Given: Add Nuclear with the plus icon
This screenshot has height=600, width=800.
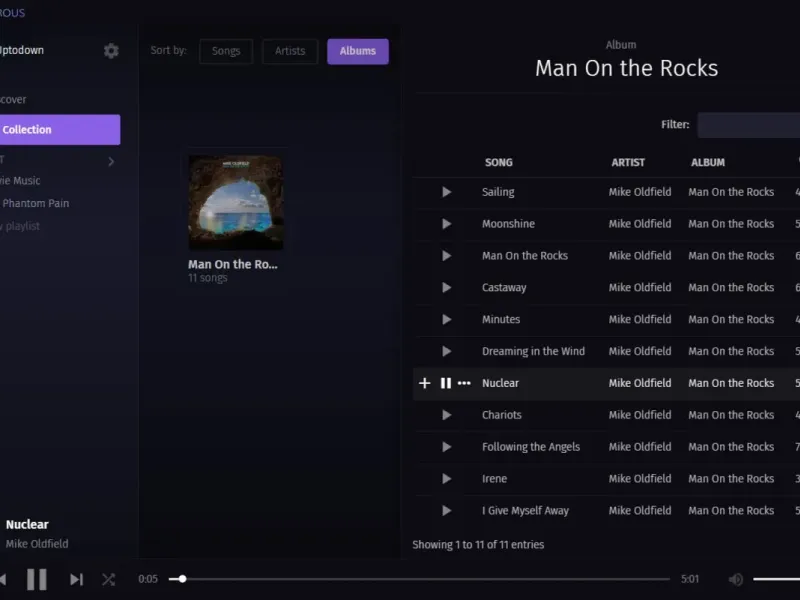Looking at the screenshot, I should [424, 383].
